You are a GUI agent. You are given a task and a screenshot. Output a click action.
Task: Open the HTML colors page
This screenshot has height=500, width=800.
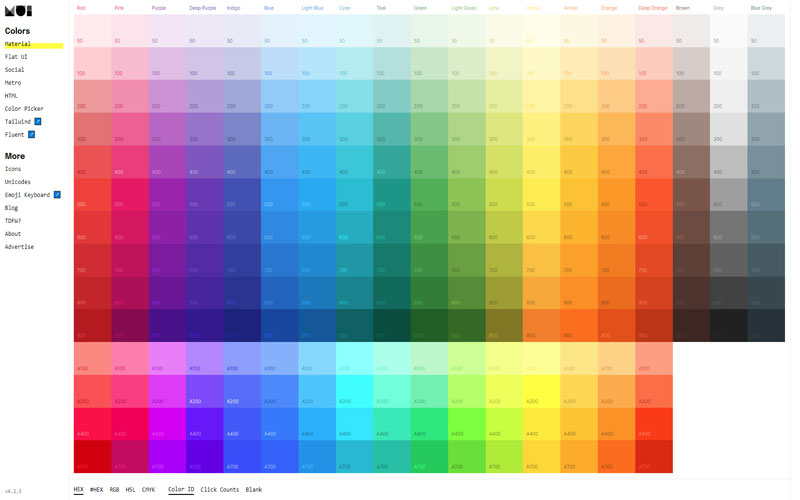click(x=11, y=95)
